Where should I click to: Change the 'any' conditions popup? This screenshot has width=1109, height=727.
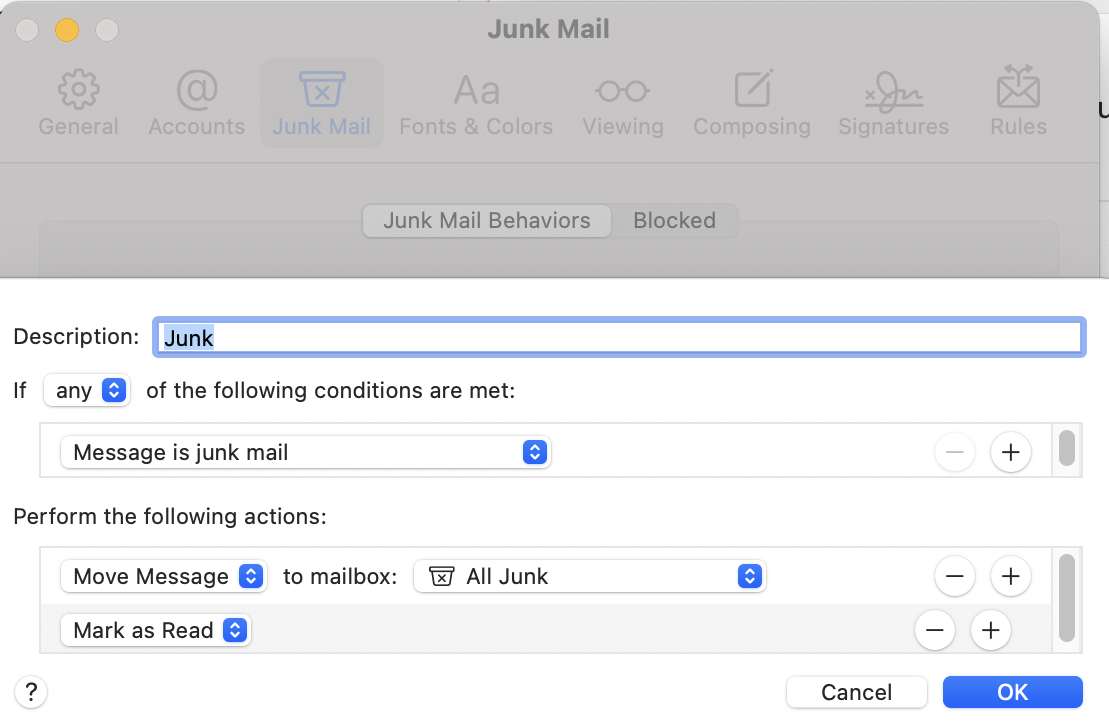(87, 391)
